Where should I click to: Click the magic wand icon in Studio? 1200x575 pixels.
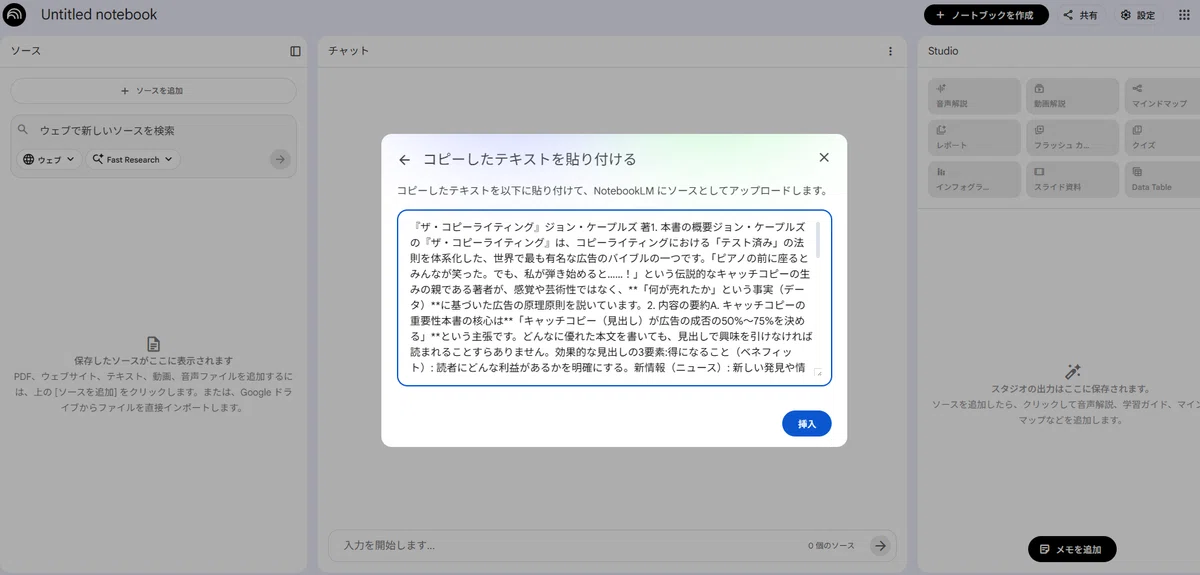click(x=1073, y=370)
